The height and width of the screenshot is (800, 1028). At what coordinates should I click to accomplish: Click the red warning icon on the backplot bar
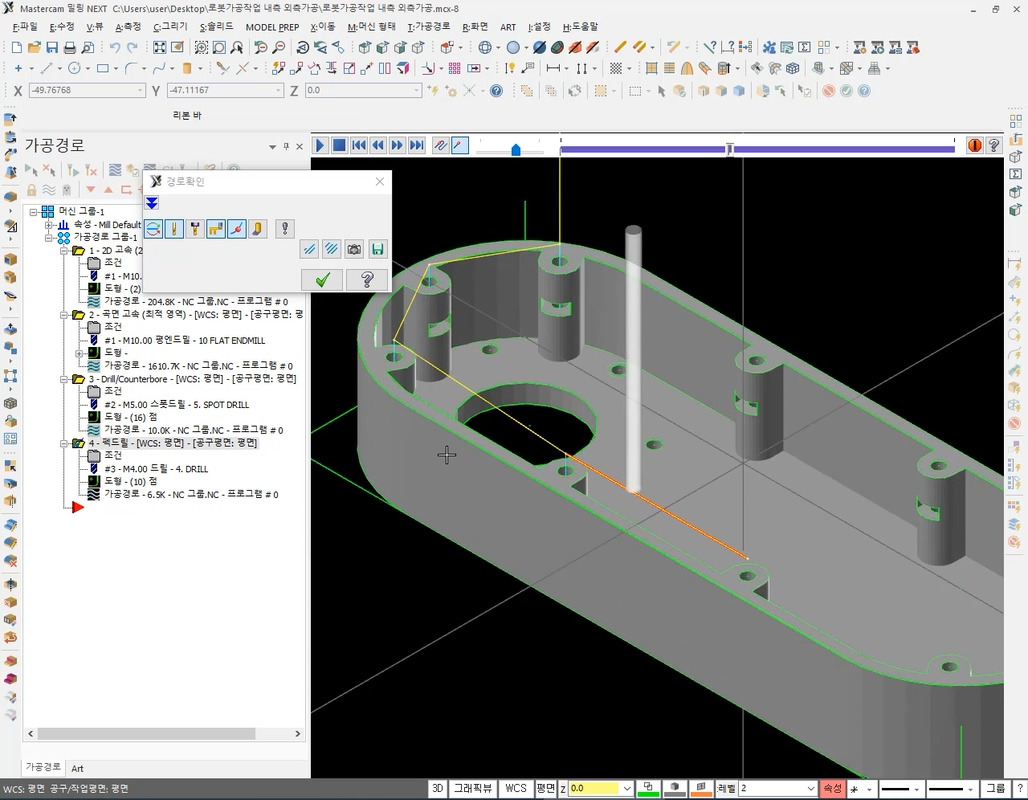974,145
